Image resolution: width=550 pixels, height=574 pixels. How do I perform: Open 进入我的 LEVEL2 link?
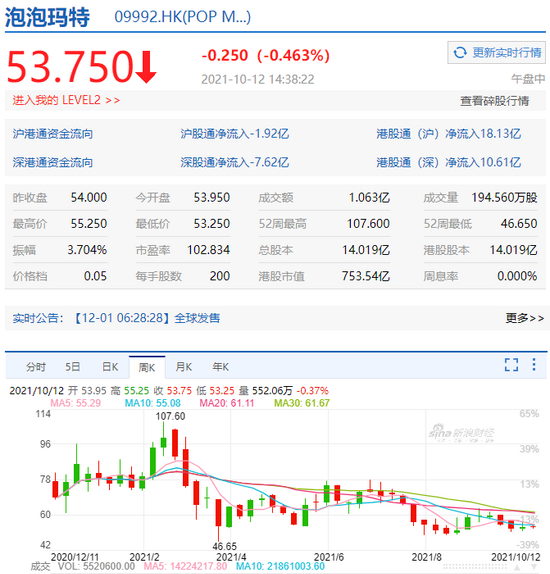point(66,100)
